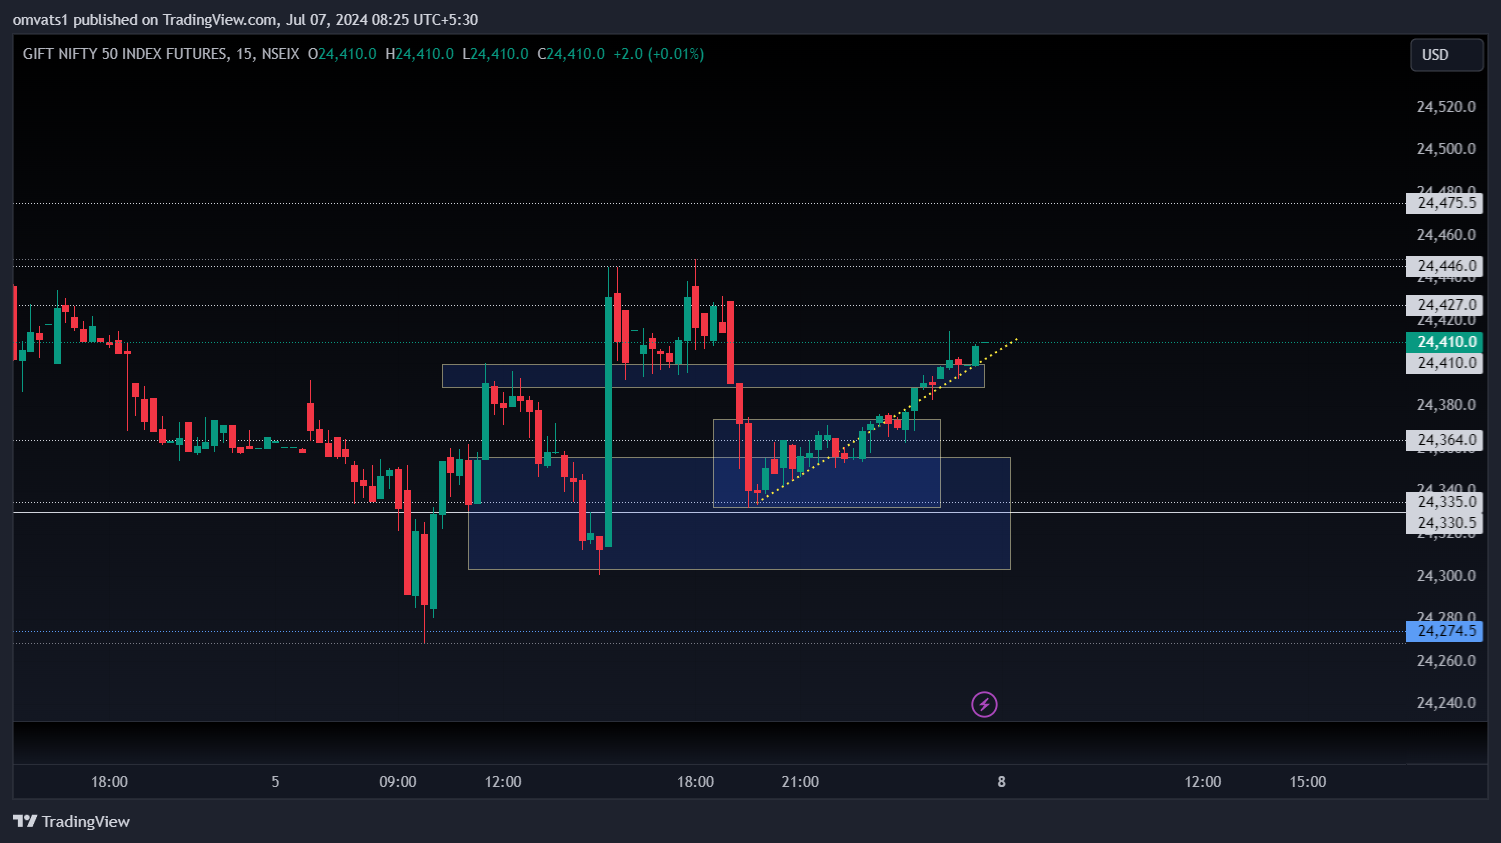Open the USD currency selector
This screenshot has width=1501, height=843.
pyautogui.click(x=1446, y=55)
